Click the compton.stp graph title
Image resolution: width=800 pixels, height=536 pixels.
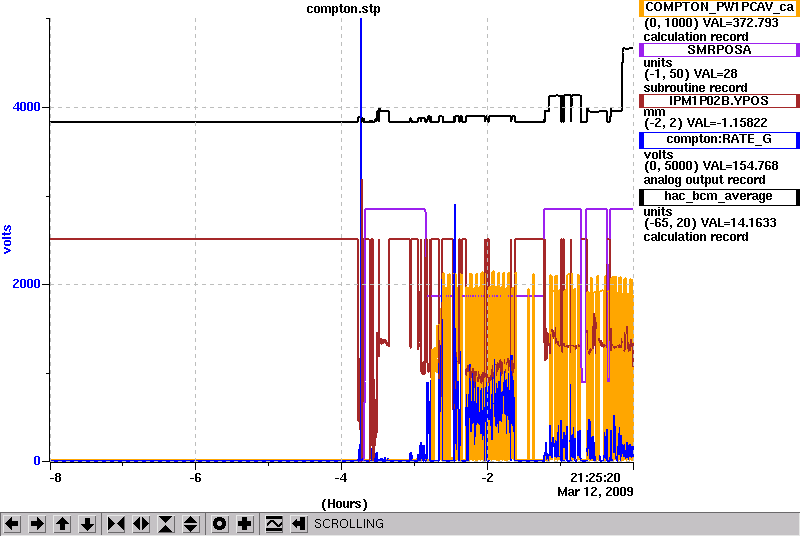[343, 9]
